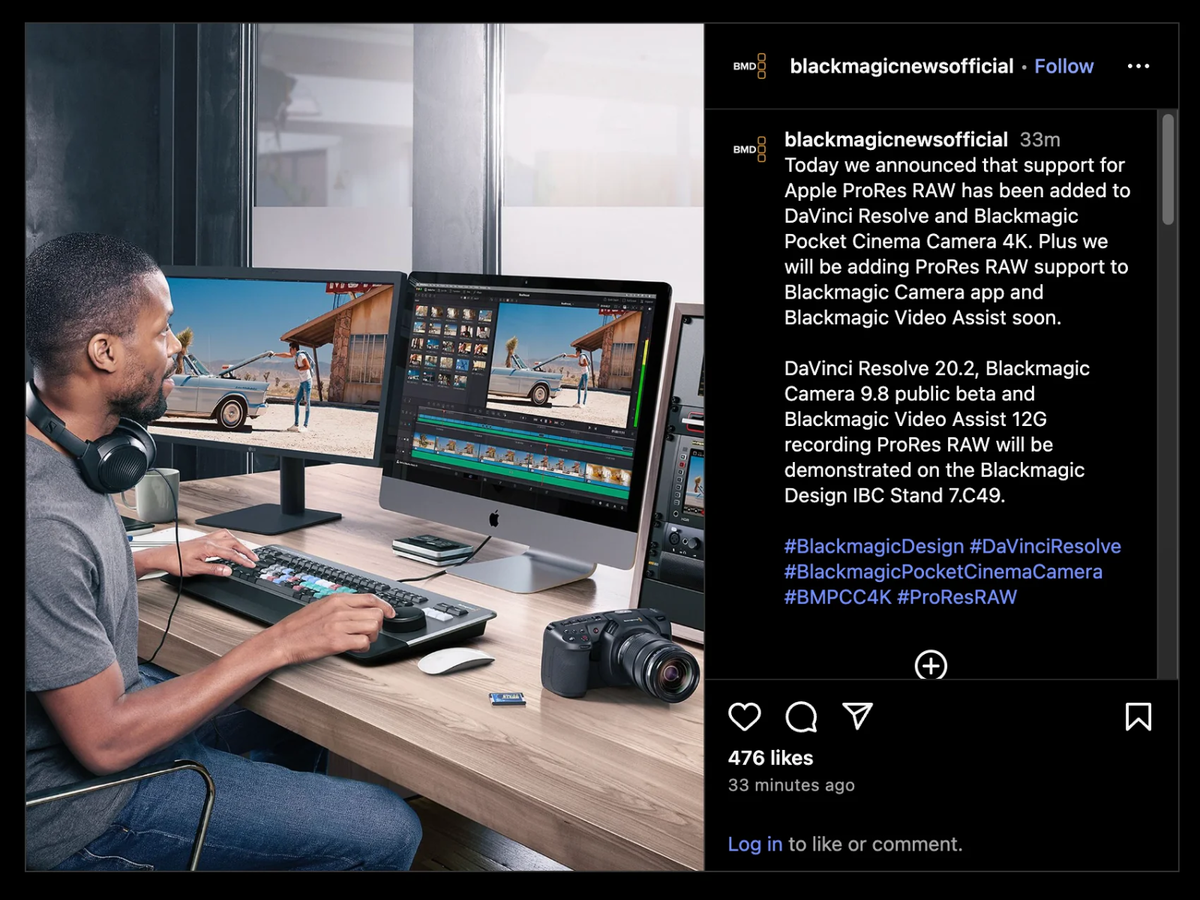Viewport: 1200px width, 900px height.
Task: Open the #ProResRAW hashtag
Action: tap(957, 597)
